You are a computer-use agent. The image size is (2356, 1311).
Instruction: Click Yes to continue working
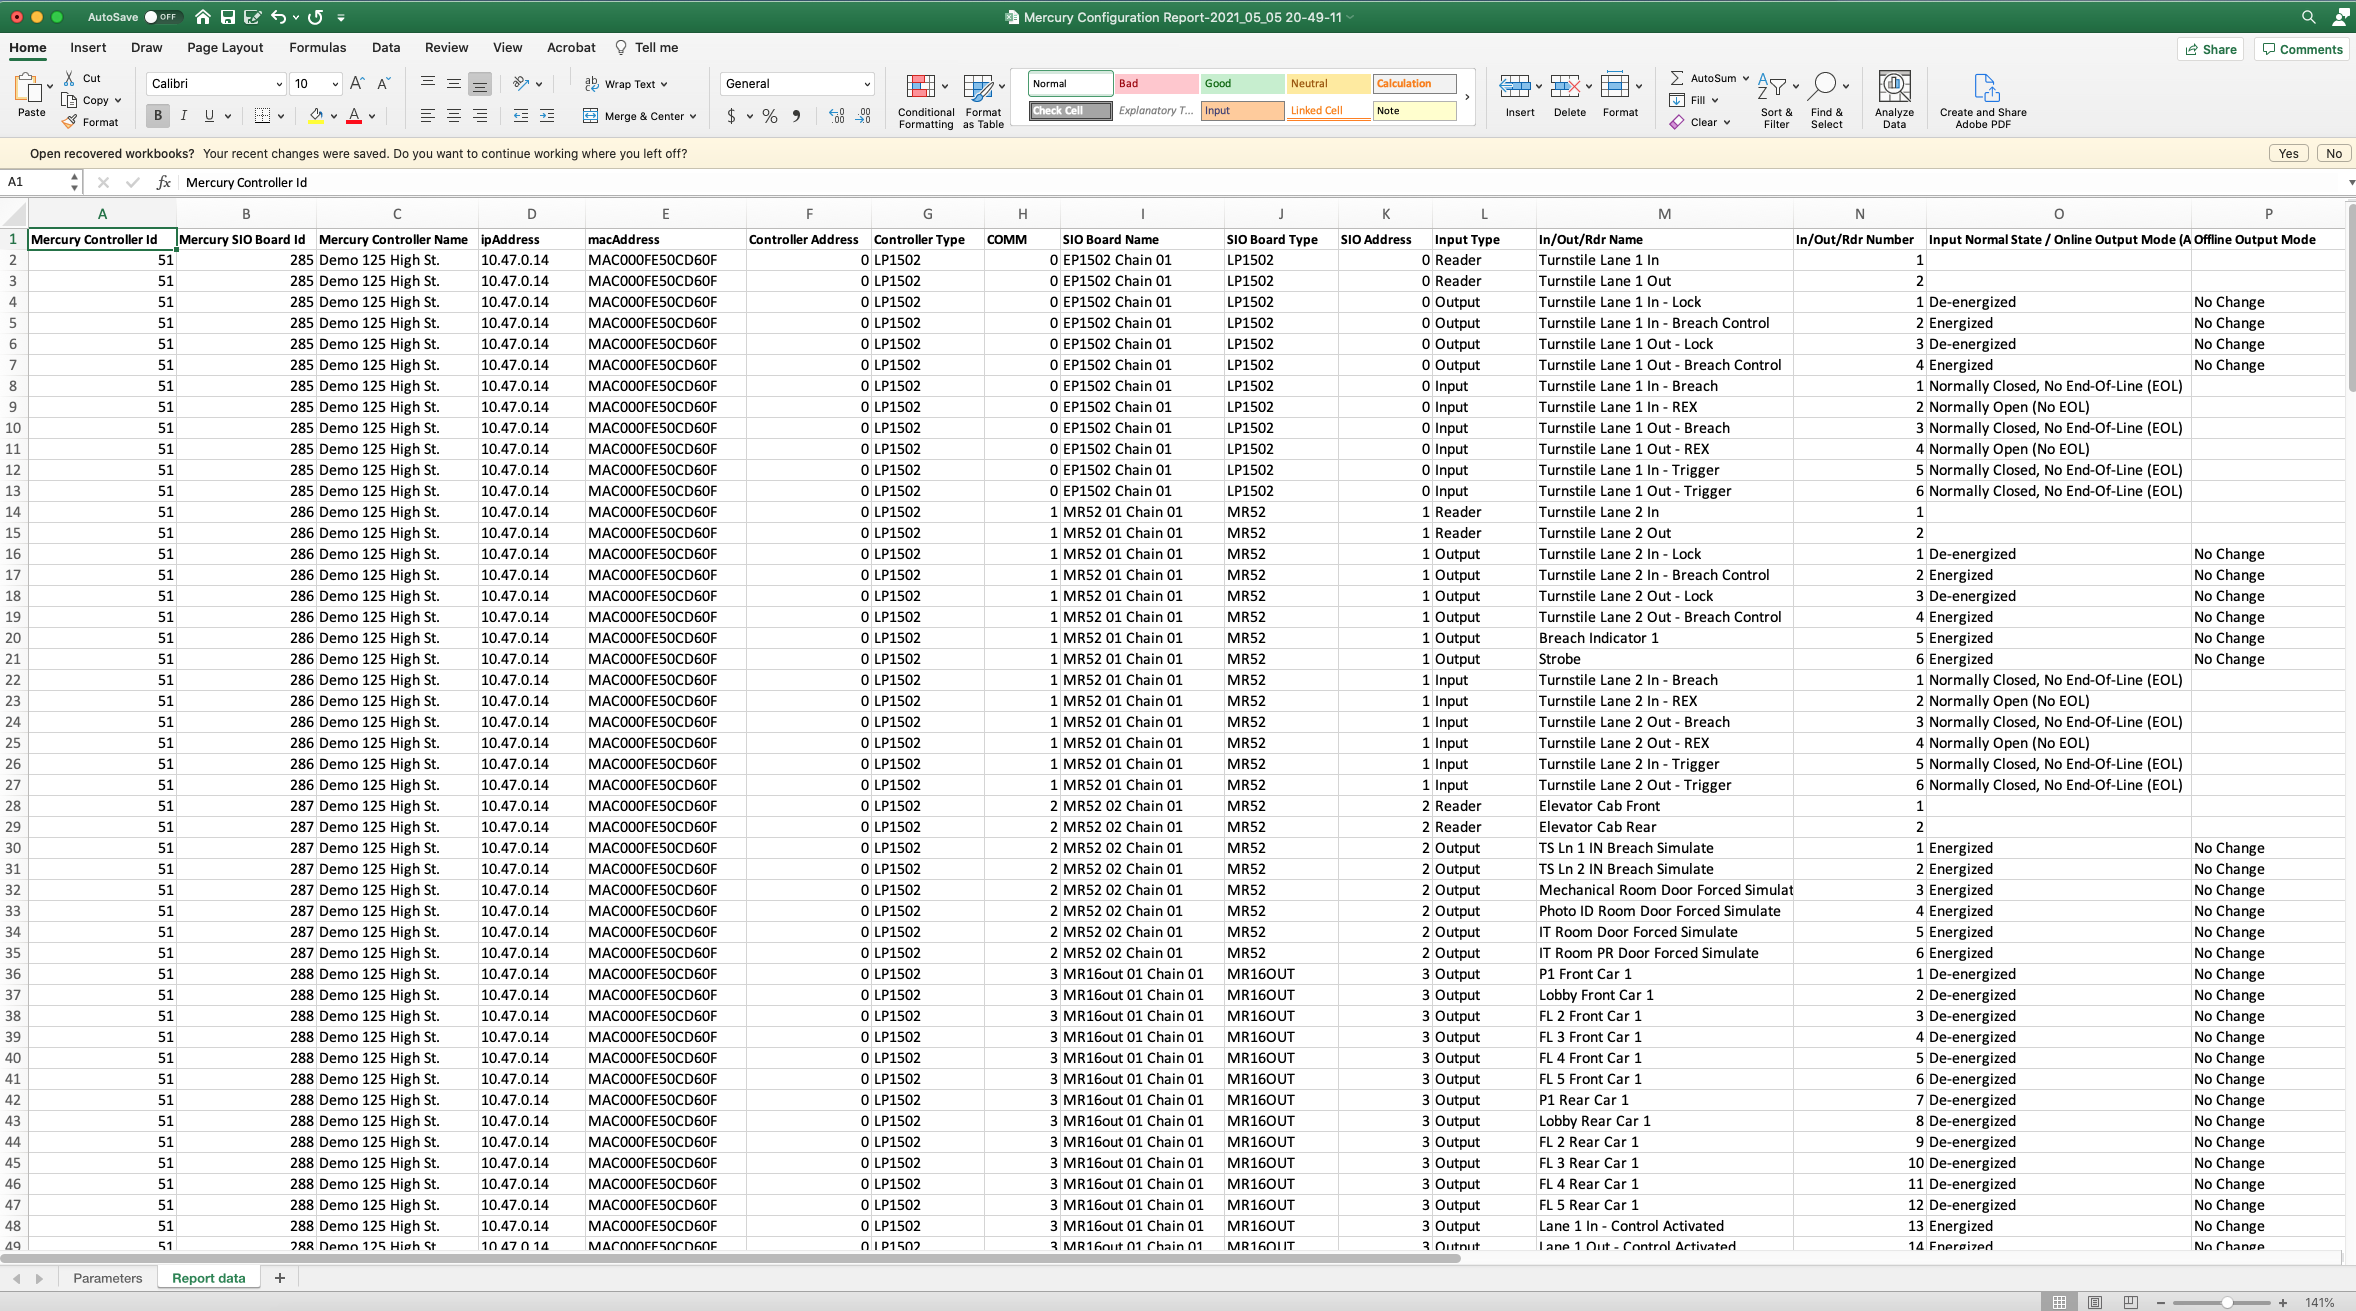[2287, 152]
